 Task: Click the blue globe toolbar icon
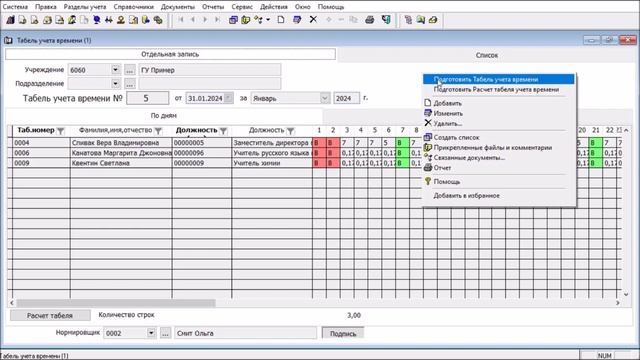[97, 20]
